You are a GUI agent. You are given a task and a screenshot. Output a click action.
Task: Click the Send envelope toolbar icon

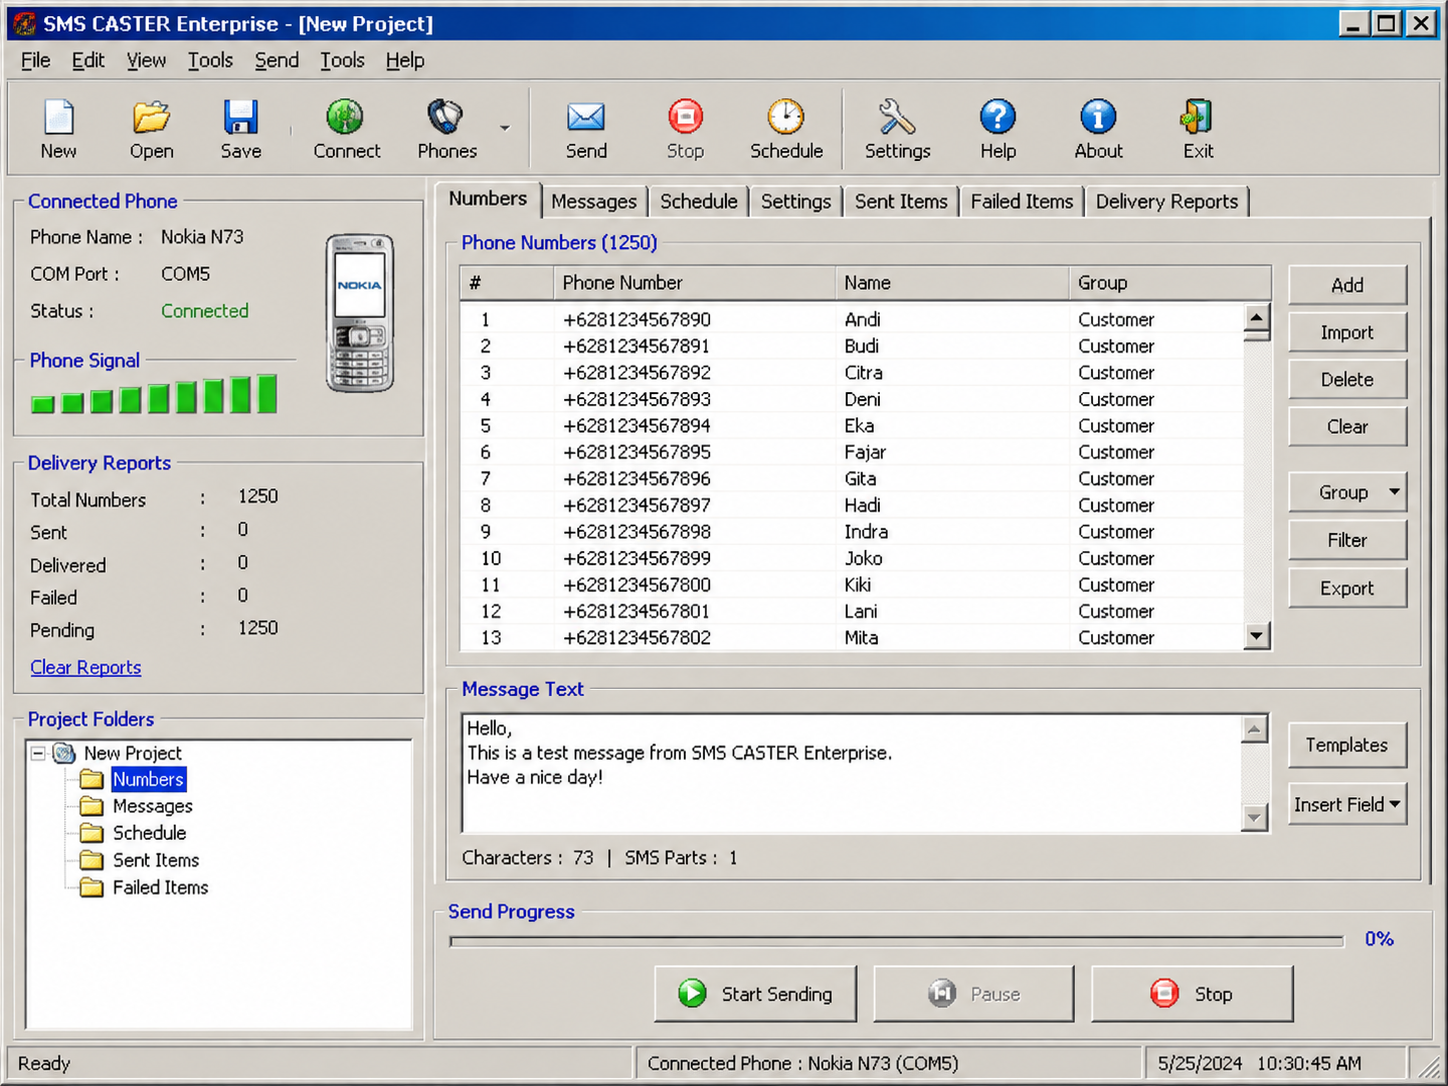click(586, 129)
